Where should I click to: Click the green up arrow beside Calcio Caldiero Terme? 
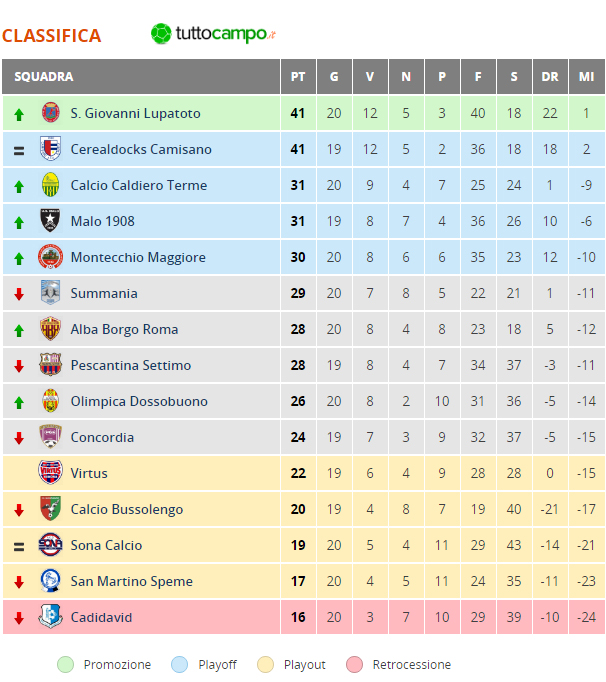pyautogui.click(x=18, y=187)
